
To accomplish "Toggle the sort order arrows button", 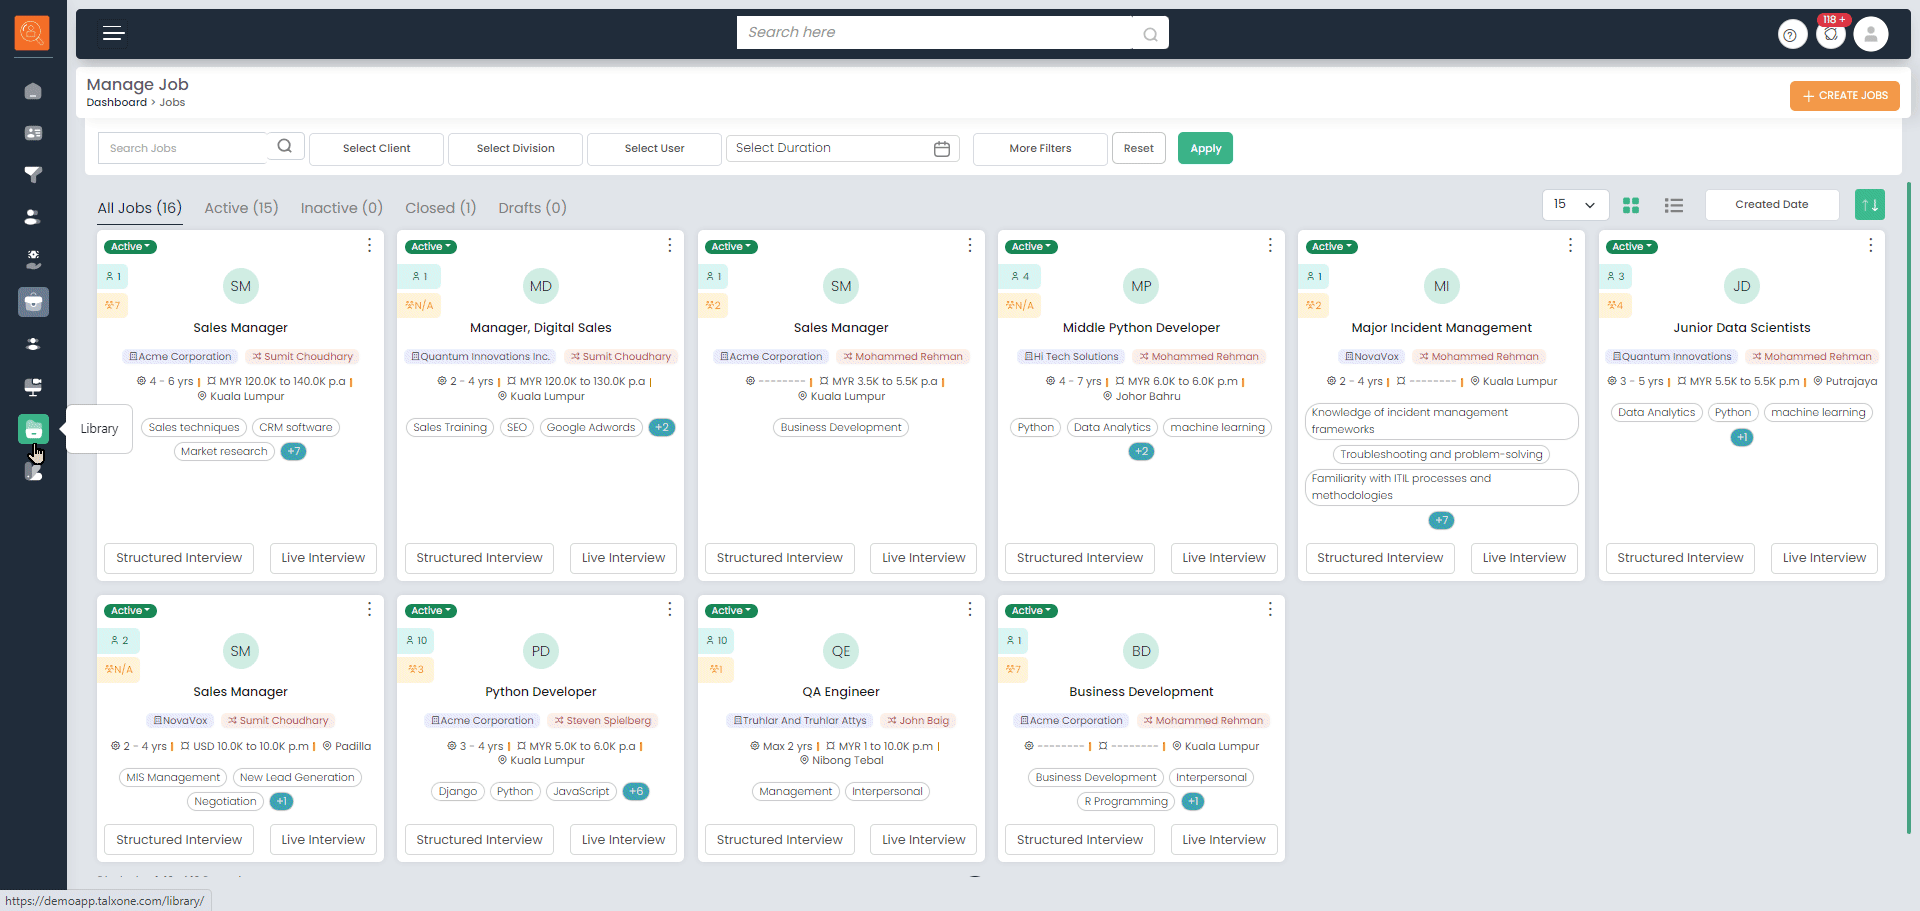I will (1869, 205).
